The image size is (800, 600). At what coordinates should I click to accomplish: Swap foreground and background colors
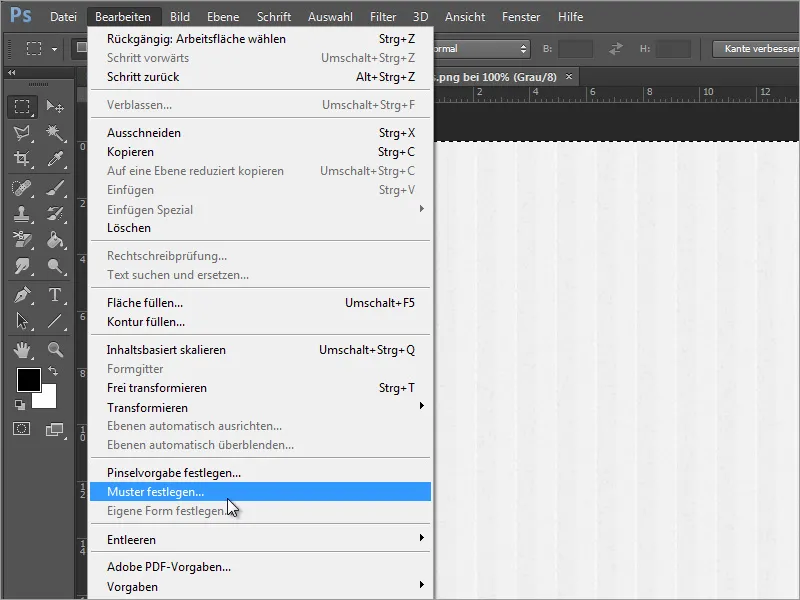coord(53,371)
